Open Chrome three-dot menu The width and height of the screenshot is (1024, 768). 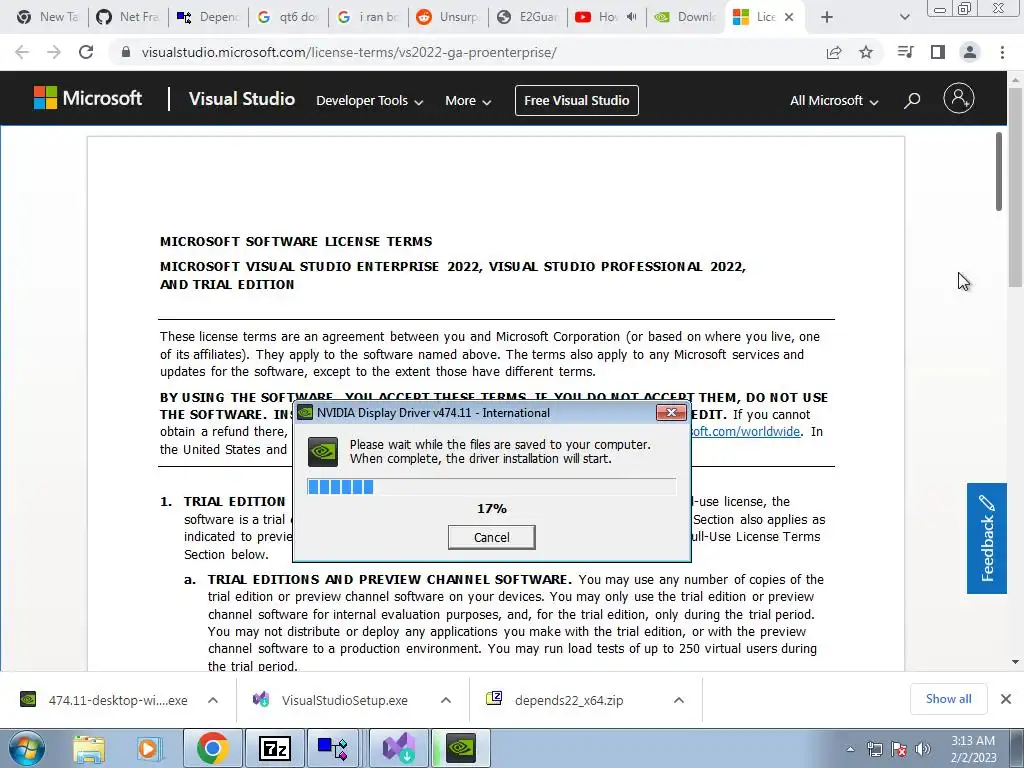pos(1002,52)
